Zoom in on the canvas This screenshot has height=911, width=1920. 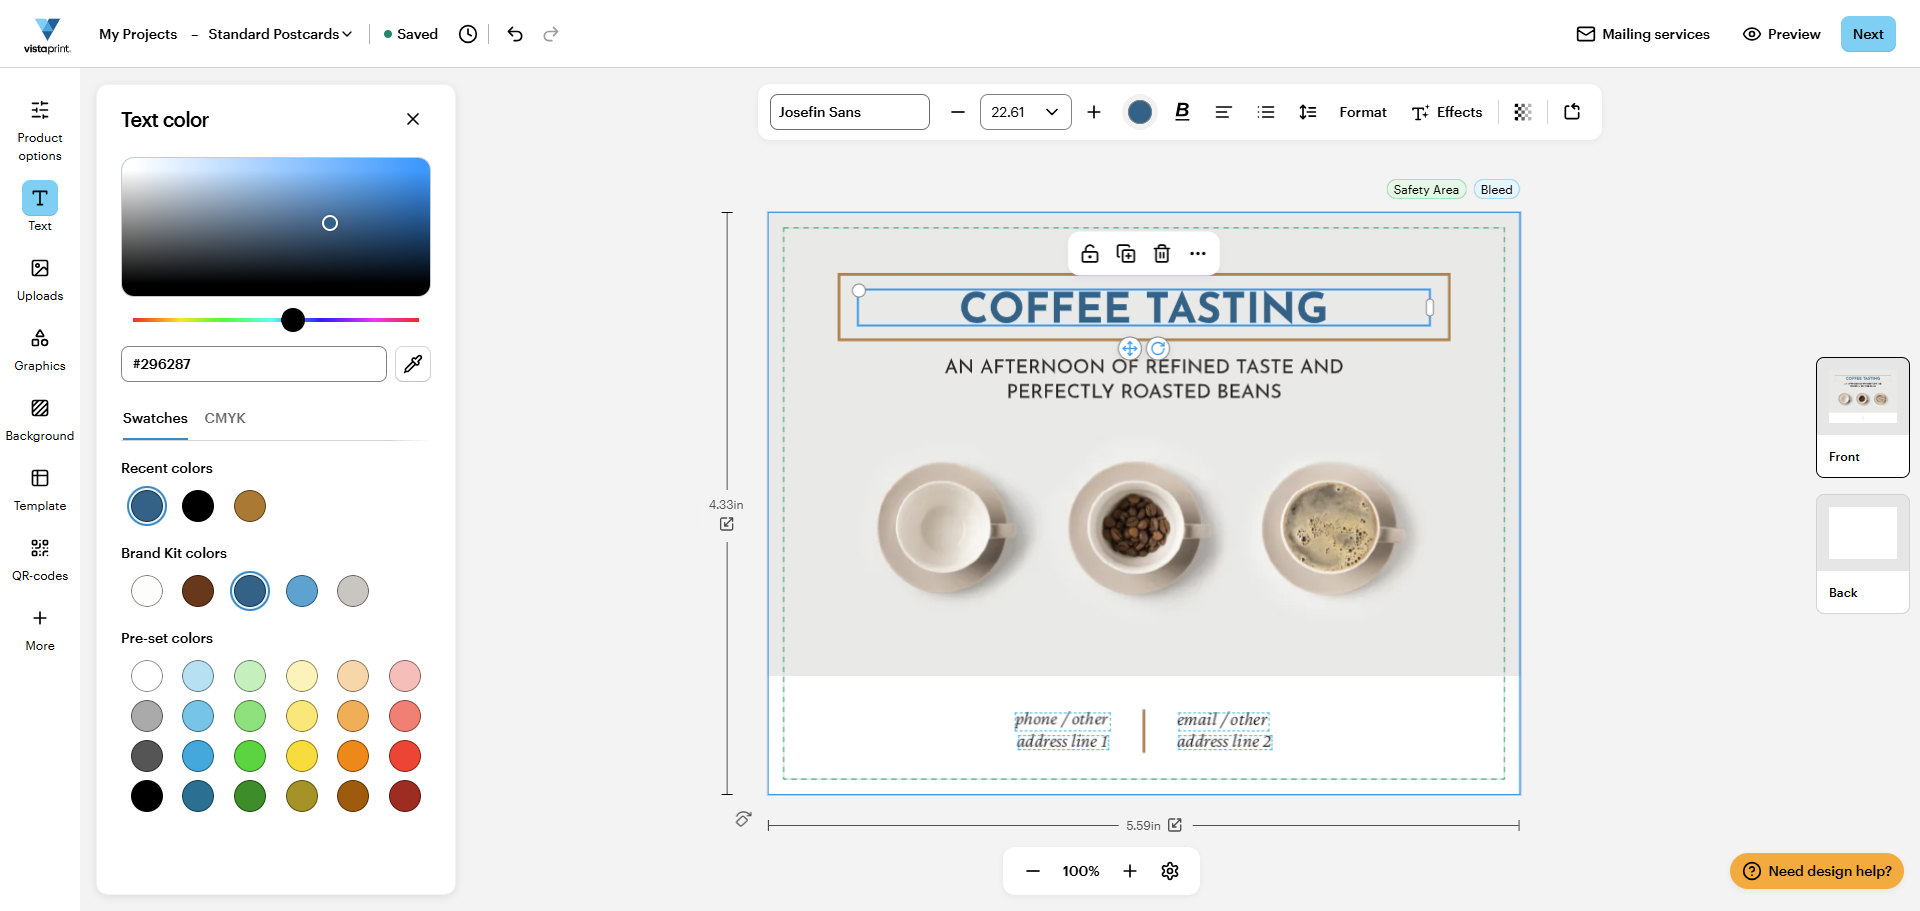[1130, 871]
